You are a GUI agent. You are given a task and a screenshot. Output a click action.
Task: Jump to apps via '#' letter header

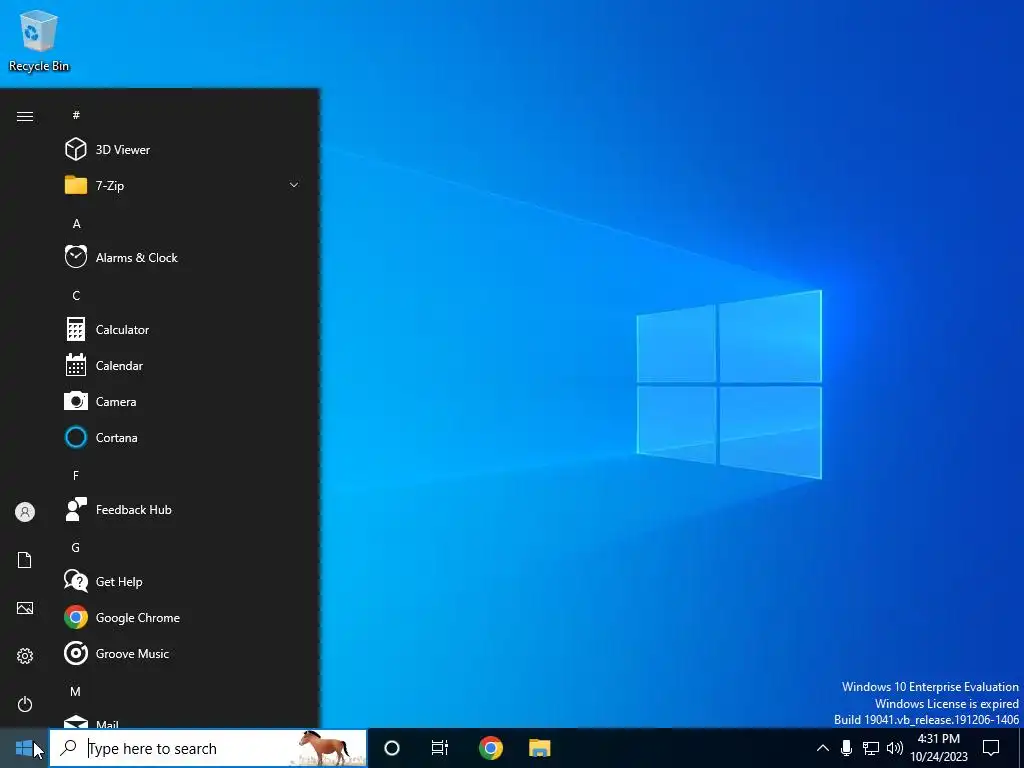tap(76, 115)
